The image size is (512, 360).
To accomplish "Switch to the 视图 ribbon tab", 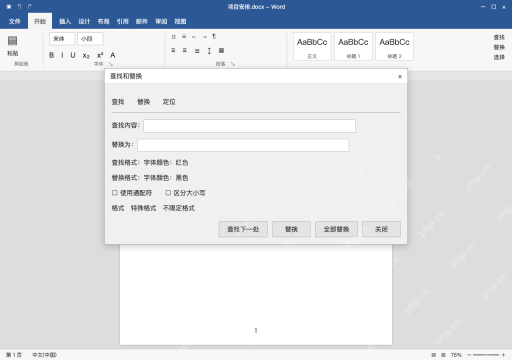I will (180, 21).
